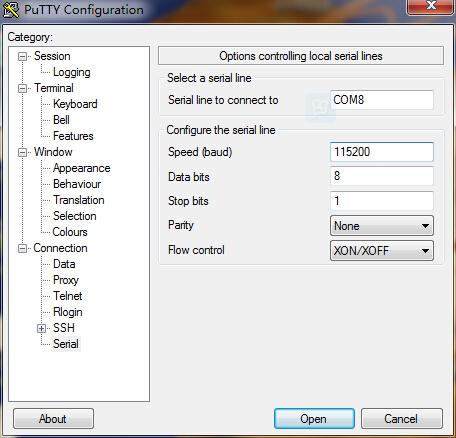Viewport: 456px width, 438px height.
Task: Click the serial line COM8 field
Action: click(382, 100)
